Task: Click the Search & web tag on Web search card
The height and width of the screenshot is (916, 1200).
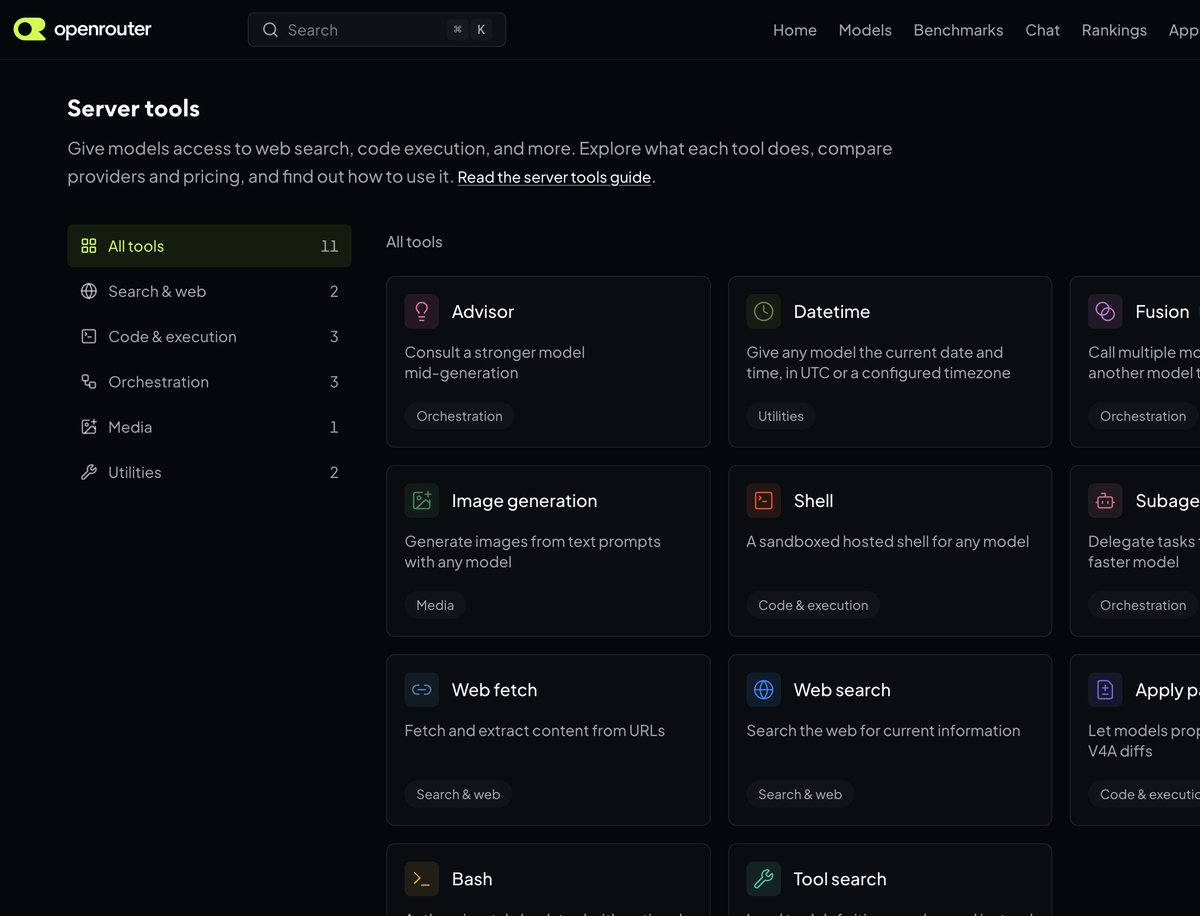Action: [800, 794]
